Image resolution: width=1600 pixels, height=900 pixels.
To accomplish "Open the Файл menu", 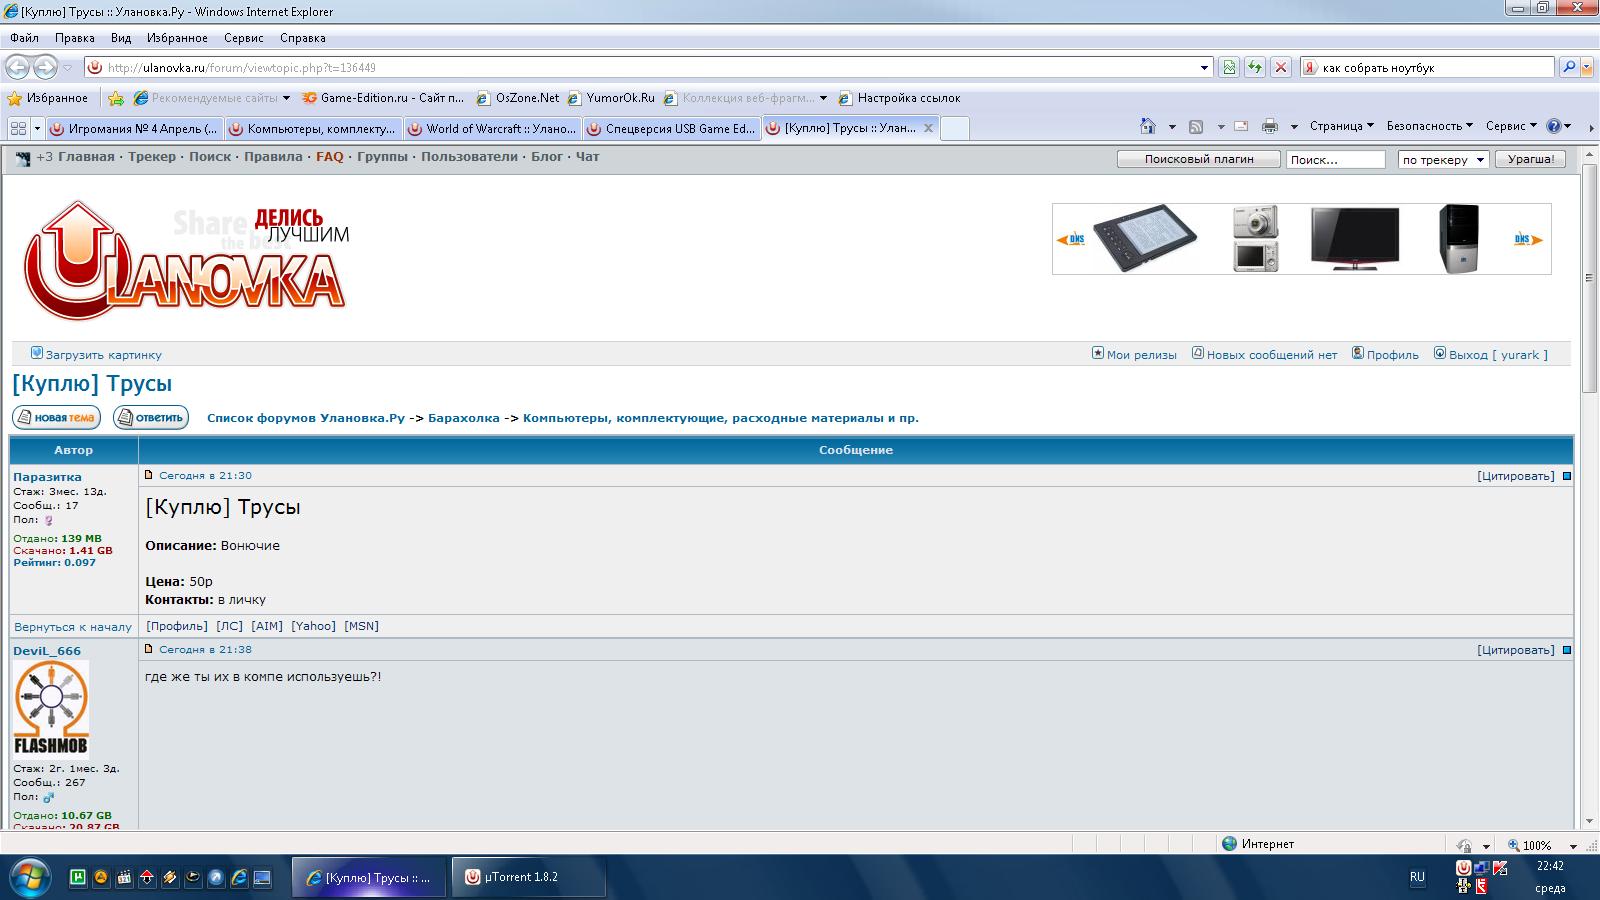I will point(25,38).
